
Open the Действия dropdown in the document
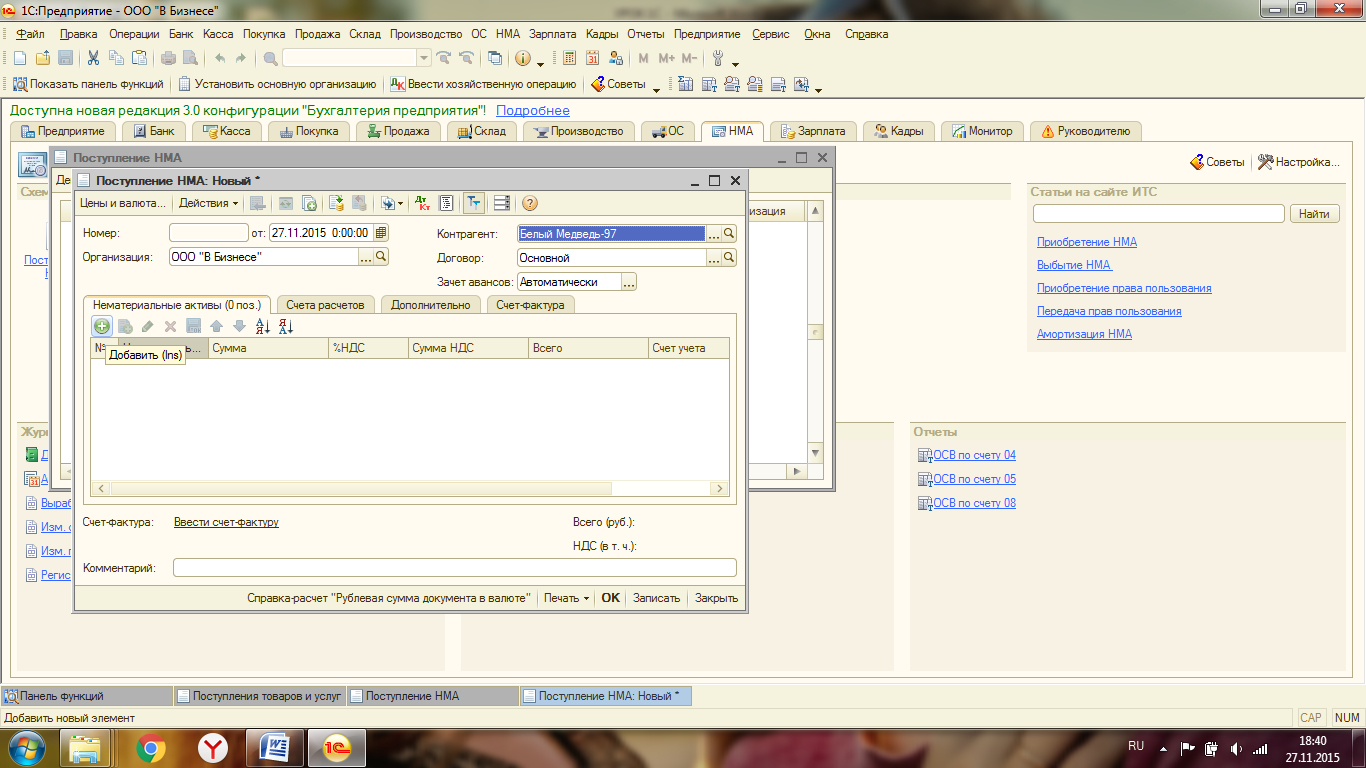click(x=209, y=203)
